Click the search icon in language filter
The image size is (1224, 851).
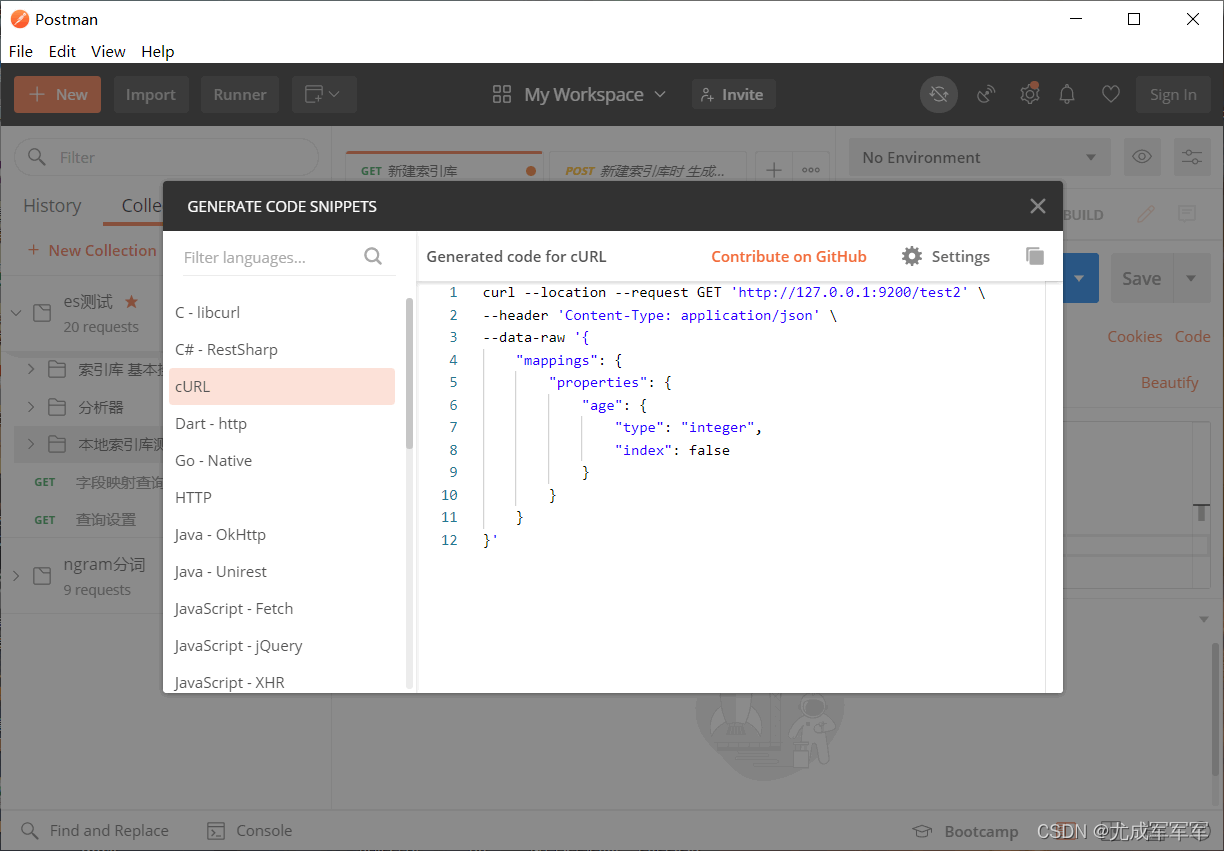click(x=373, y=256)
